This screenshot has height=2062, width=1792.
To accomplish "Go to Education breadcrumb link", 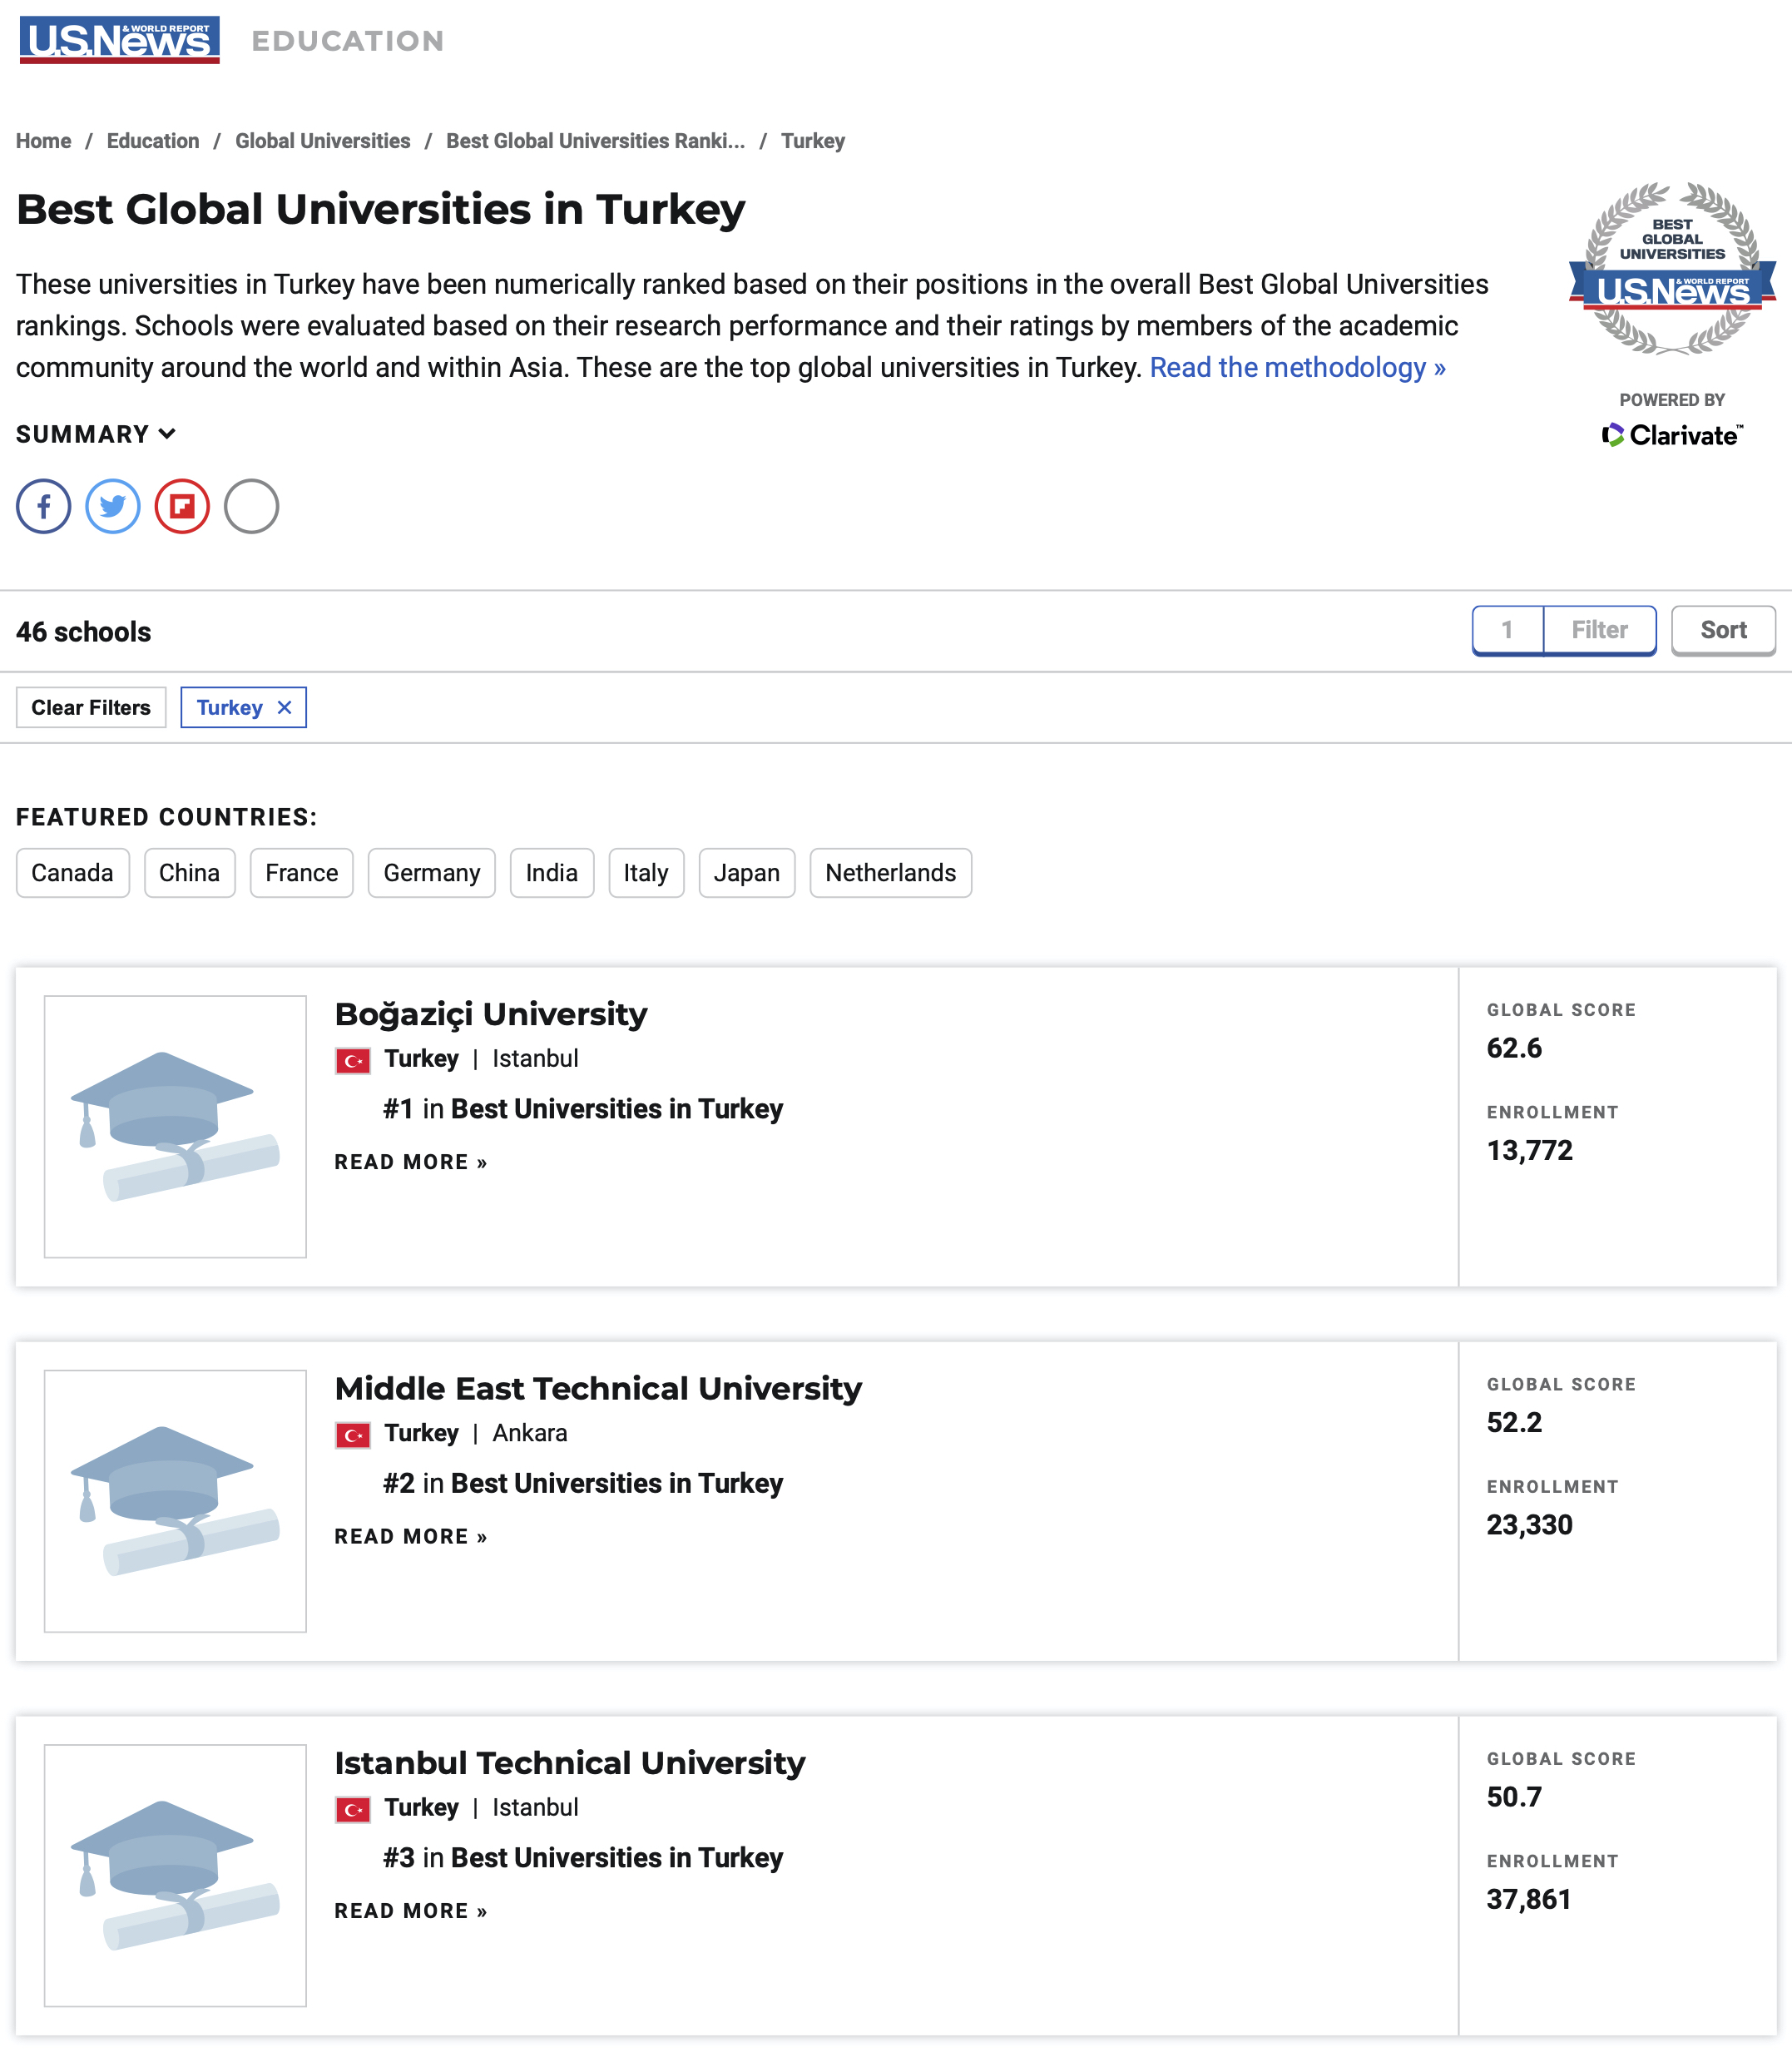I will [153, 141].
